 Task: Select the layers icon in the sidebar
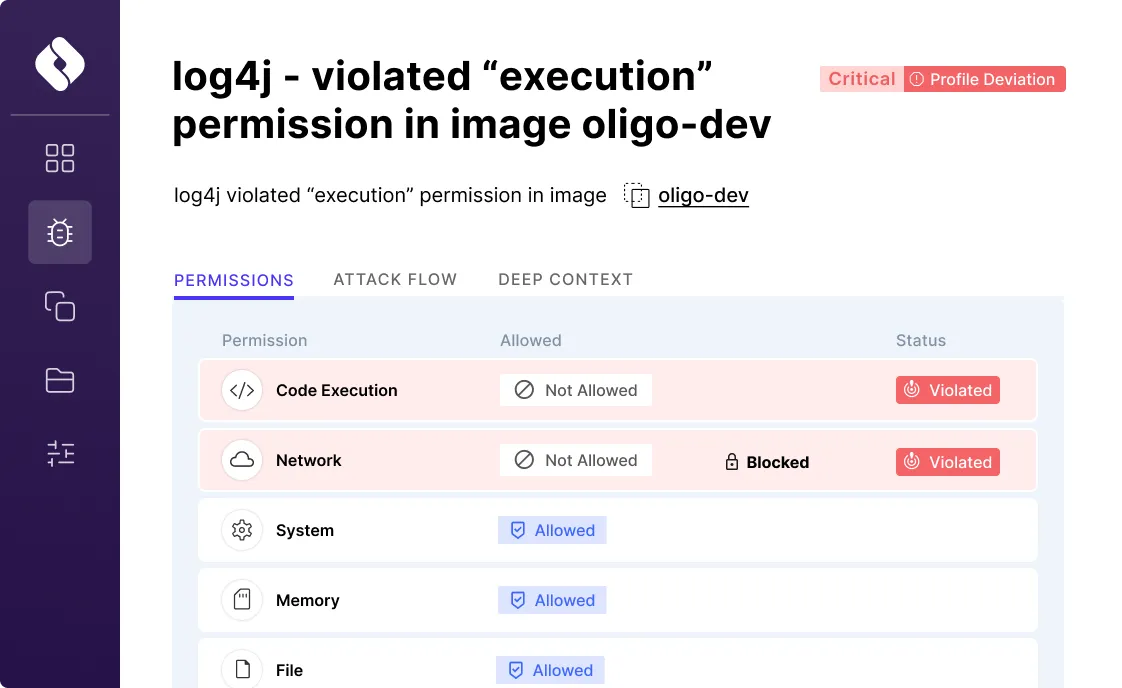pyautogui.click(x=60, y=306)
